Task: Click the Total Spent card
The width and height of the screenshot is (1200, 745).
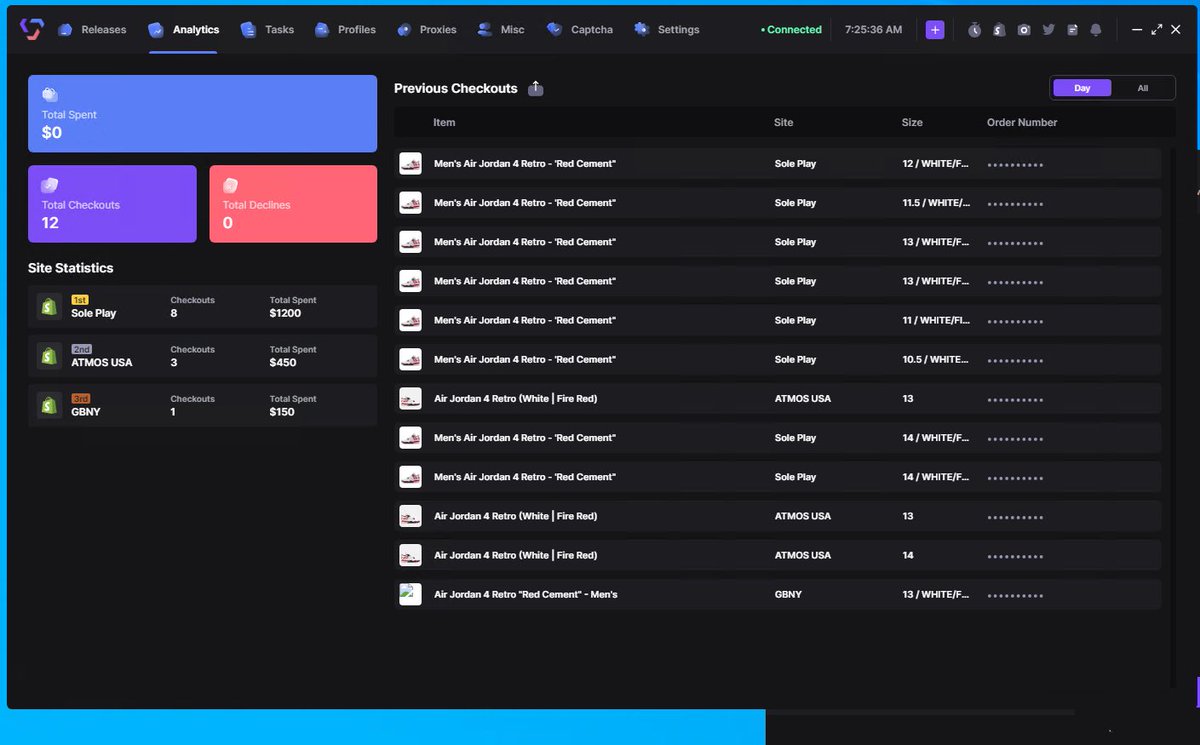Action: pyautogui.click(x=202, y=114)
